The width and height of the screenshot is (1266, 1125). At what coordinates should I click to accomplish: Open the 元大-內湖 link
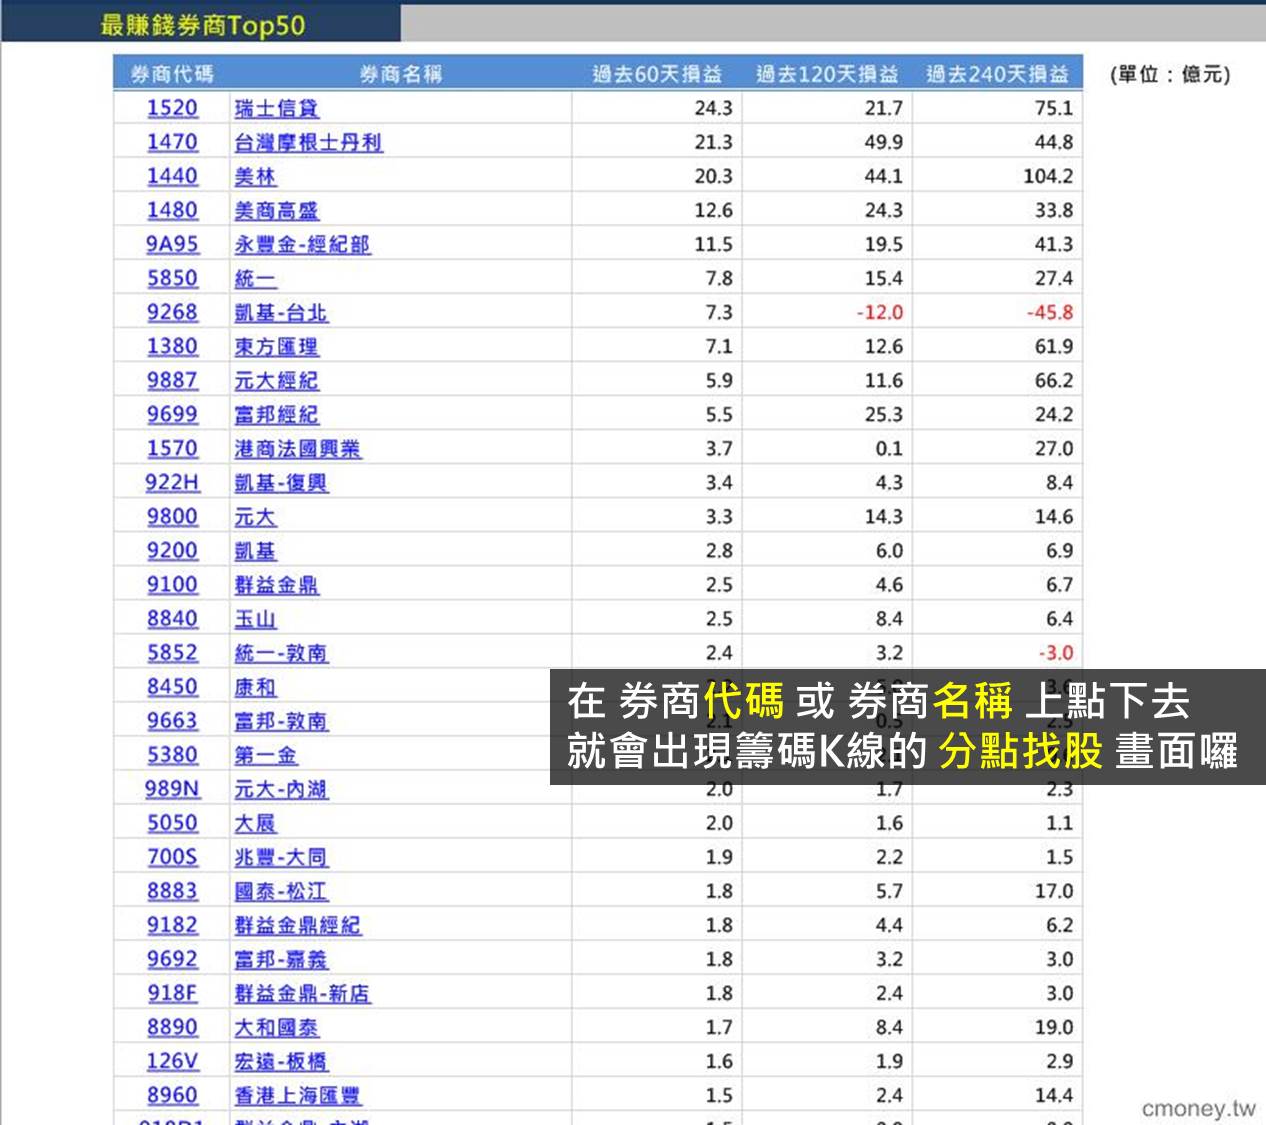coord(281,789)
